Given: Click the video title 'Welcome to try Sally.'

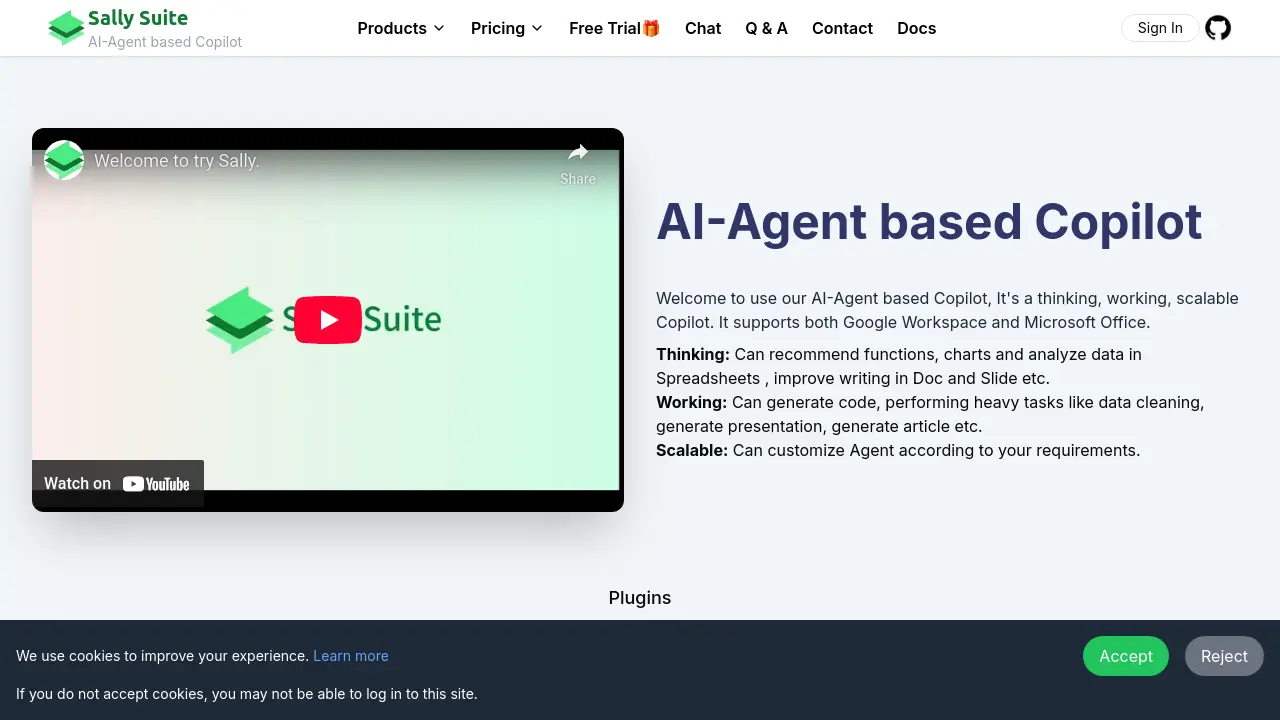Looking at the screenshot, I should 177,160.
